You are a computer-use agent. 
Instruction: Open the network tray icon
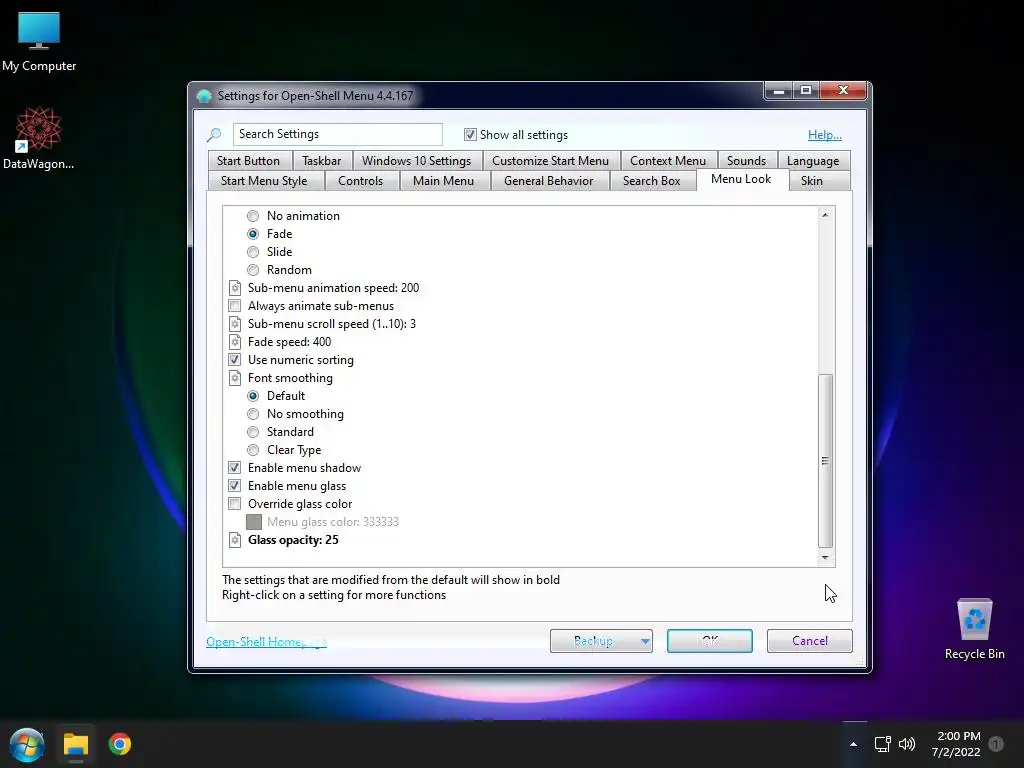tap(882, 744)
